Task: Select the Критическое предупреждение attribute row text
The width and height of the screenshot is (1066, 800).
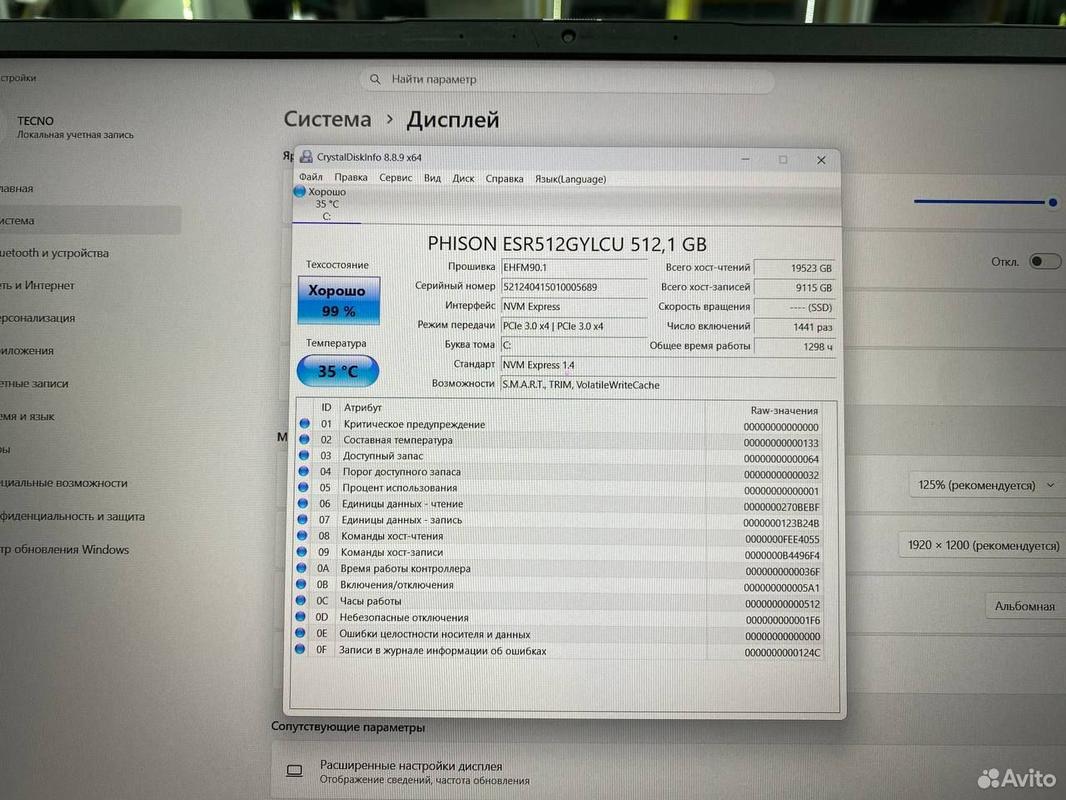Action: click(414, 424)
